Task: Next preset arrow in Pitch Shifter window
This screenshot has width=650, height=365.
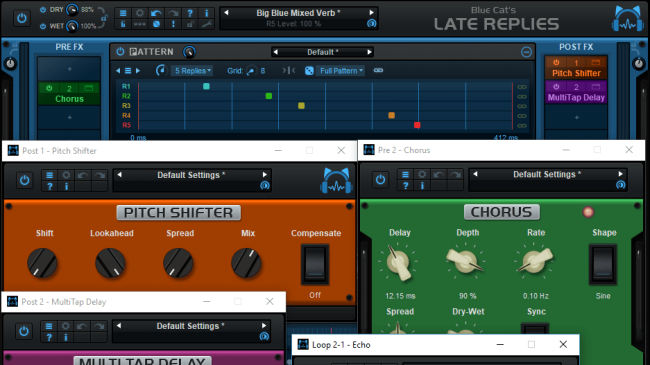Action: click(x=264, y=175)
